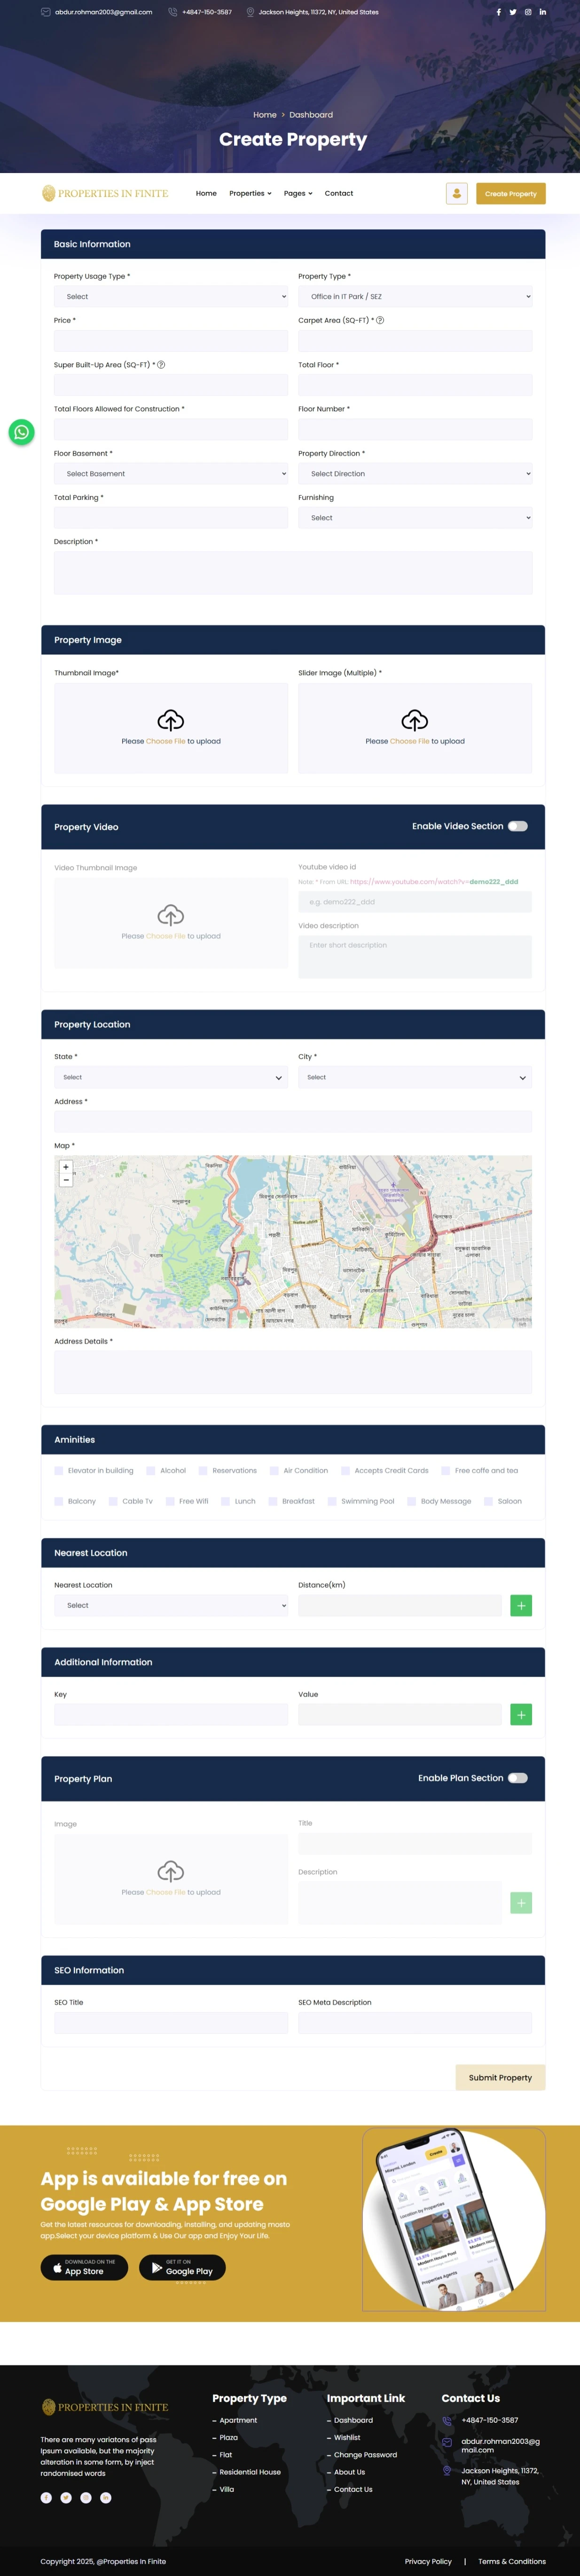Viewport: 580px width, 2576px height.
Task: Open the City dropdown
Action: click(x=415, y=1077)
